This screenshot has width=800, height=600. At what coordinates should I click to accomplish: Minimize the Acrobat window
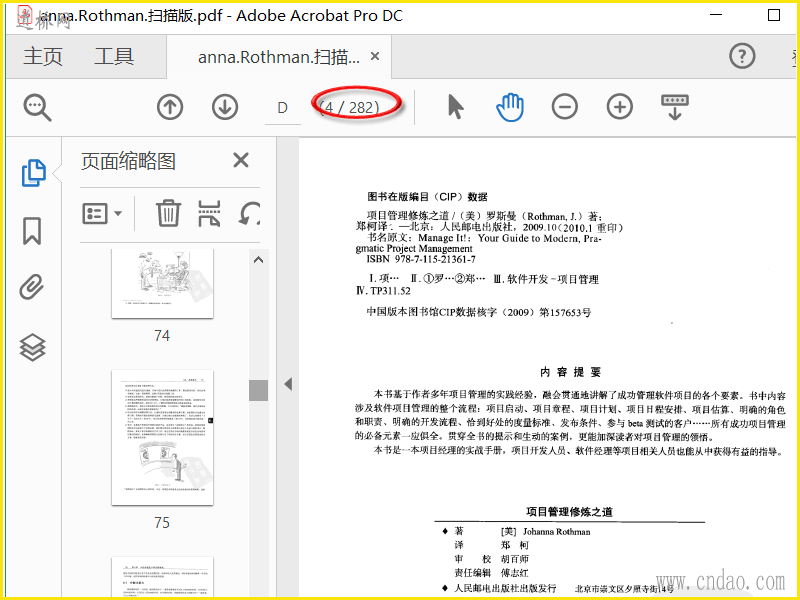716,15
